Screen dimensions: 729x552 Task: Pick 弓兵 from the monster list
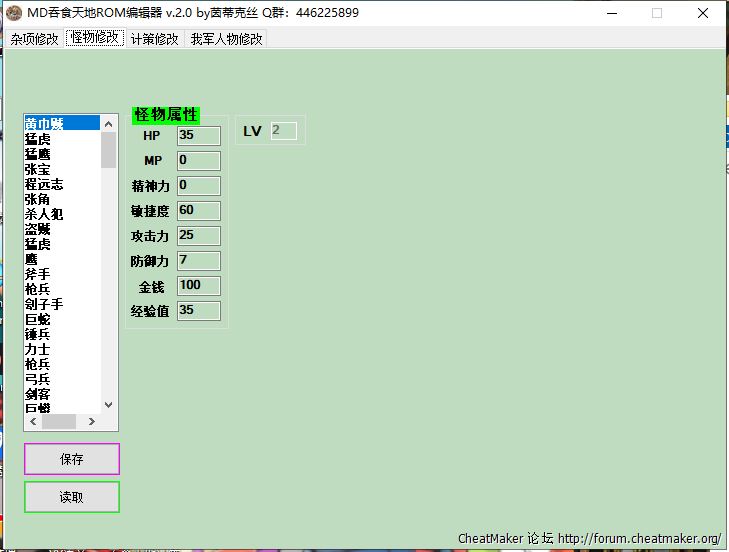[x=38, y=379]
